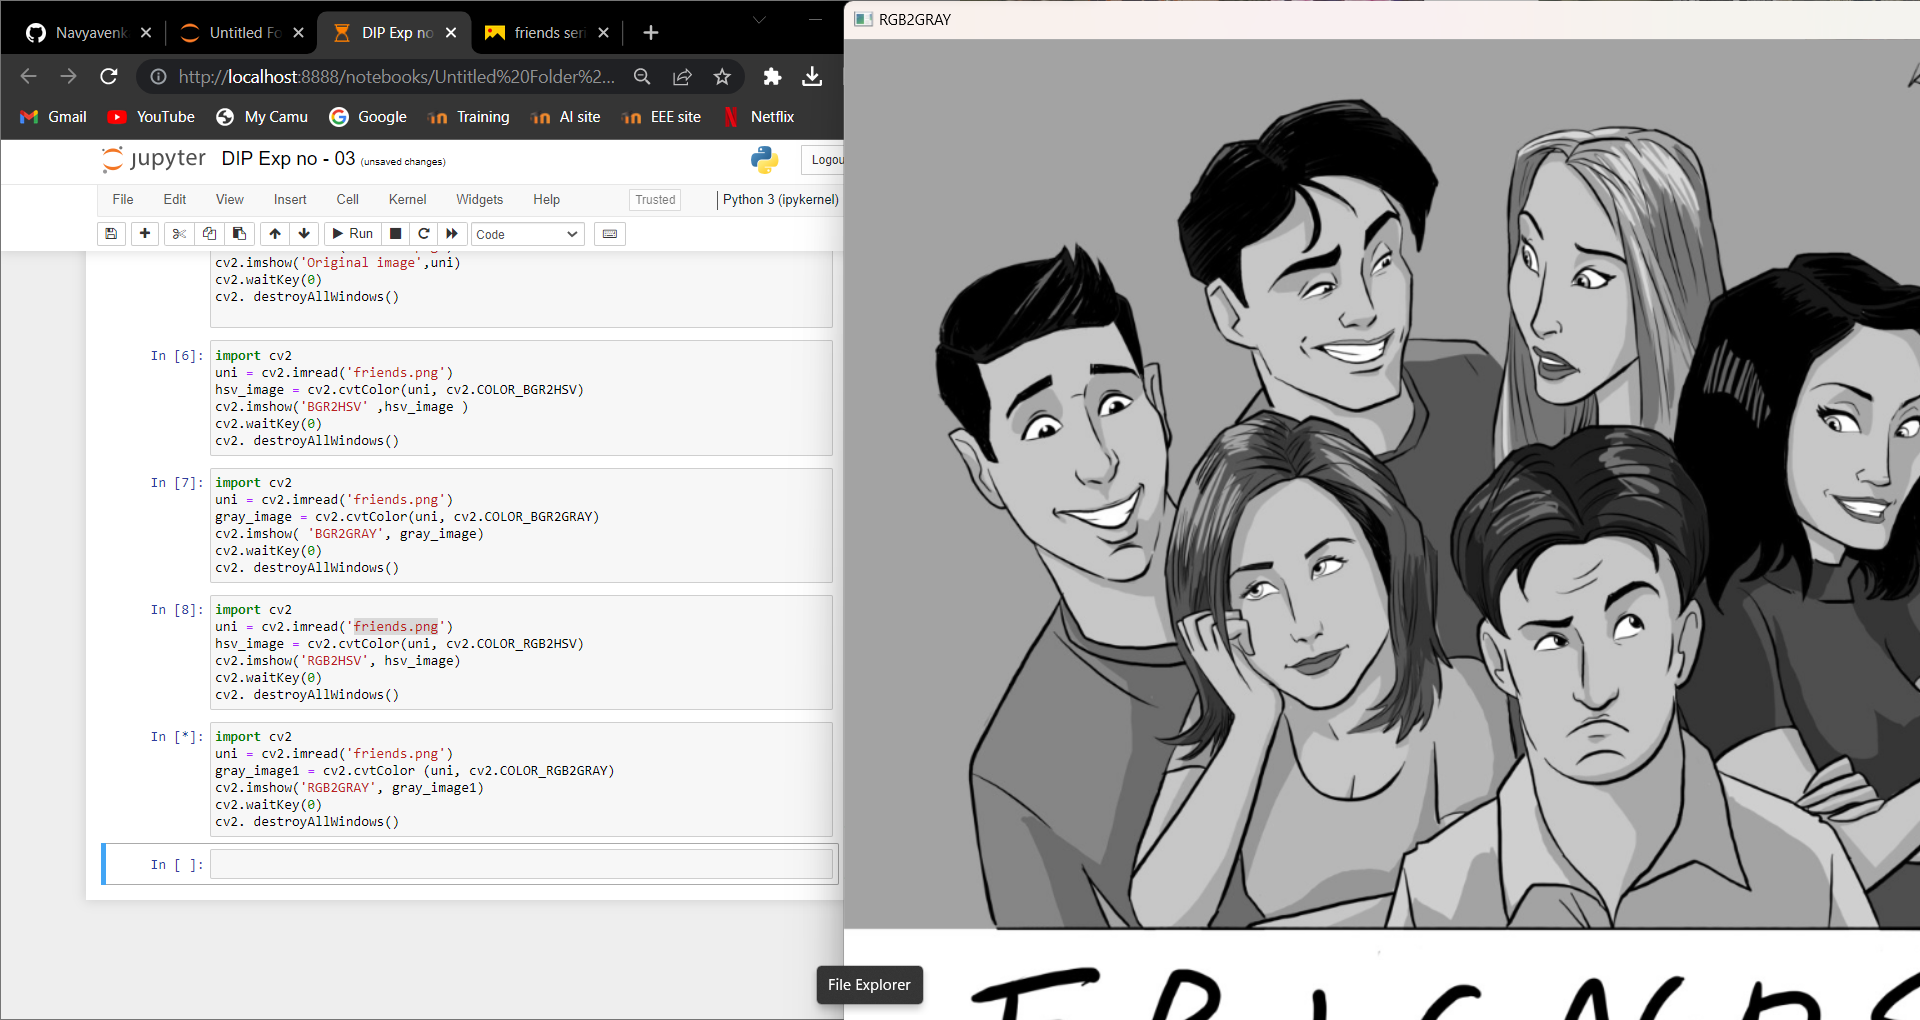Click the empty code cell input
The width and height of the screenshot is (1920, 1020).
(x=521, y=864)
